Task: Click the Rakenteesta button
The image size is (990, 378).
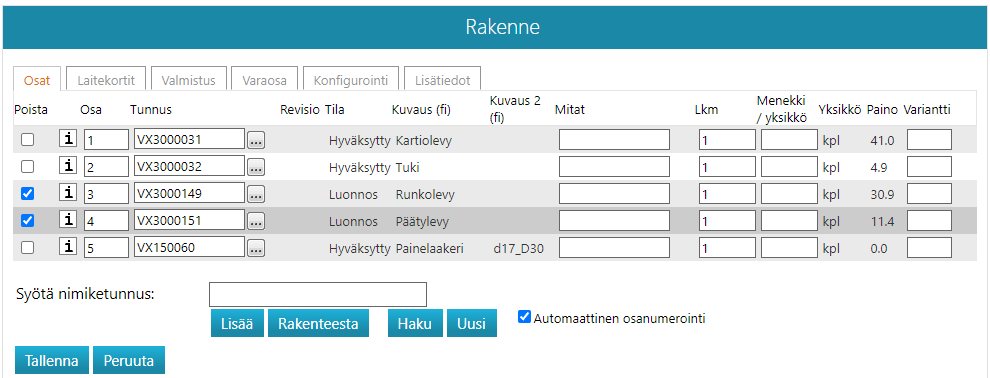Action: [319, 324]
